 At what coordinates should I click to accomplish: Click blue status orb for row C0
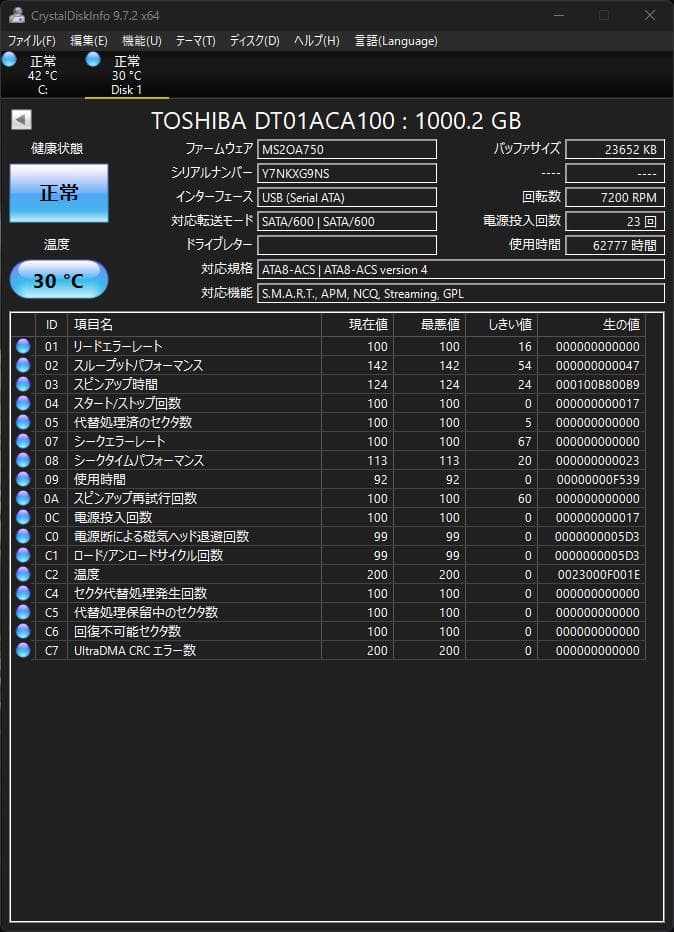click(x=23, y=536)
